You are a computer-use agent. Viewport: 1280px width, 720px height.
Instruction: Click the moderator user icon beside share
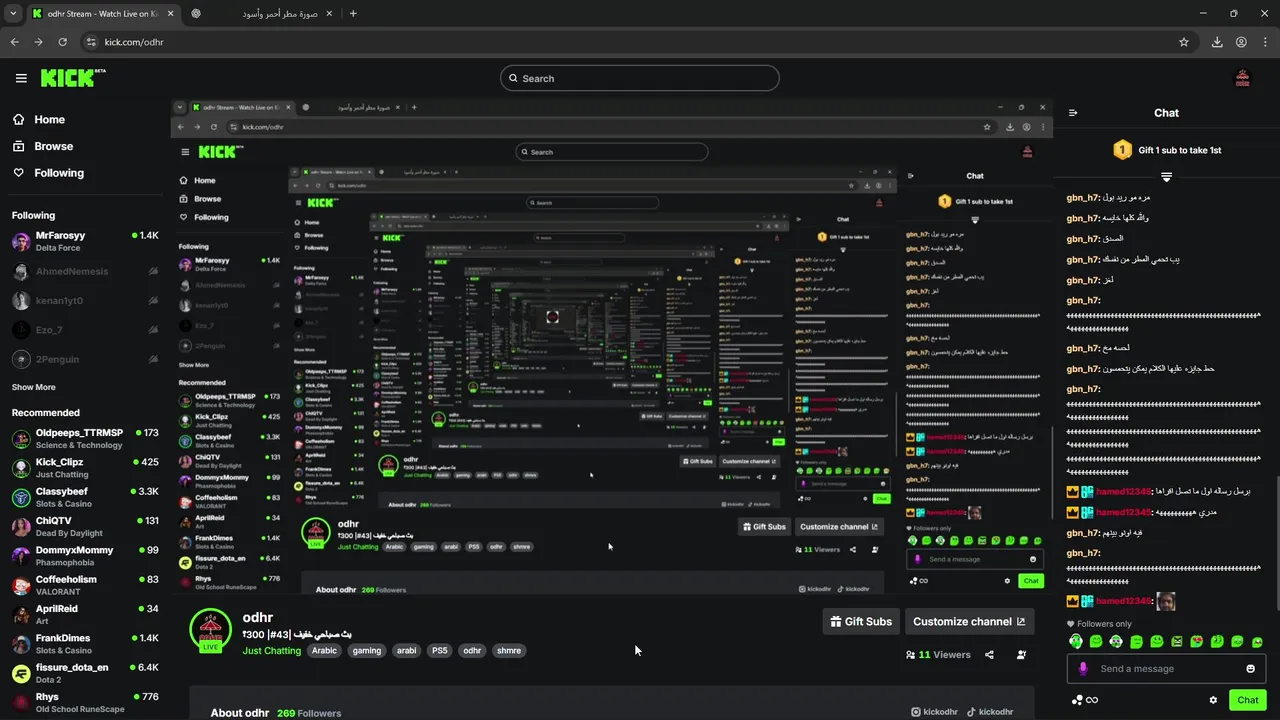(1021, 655)
